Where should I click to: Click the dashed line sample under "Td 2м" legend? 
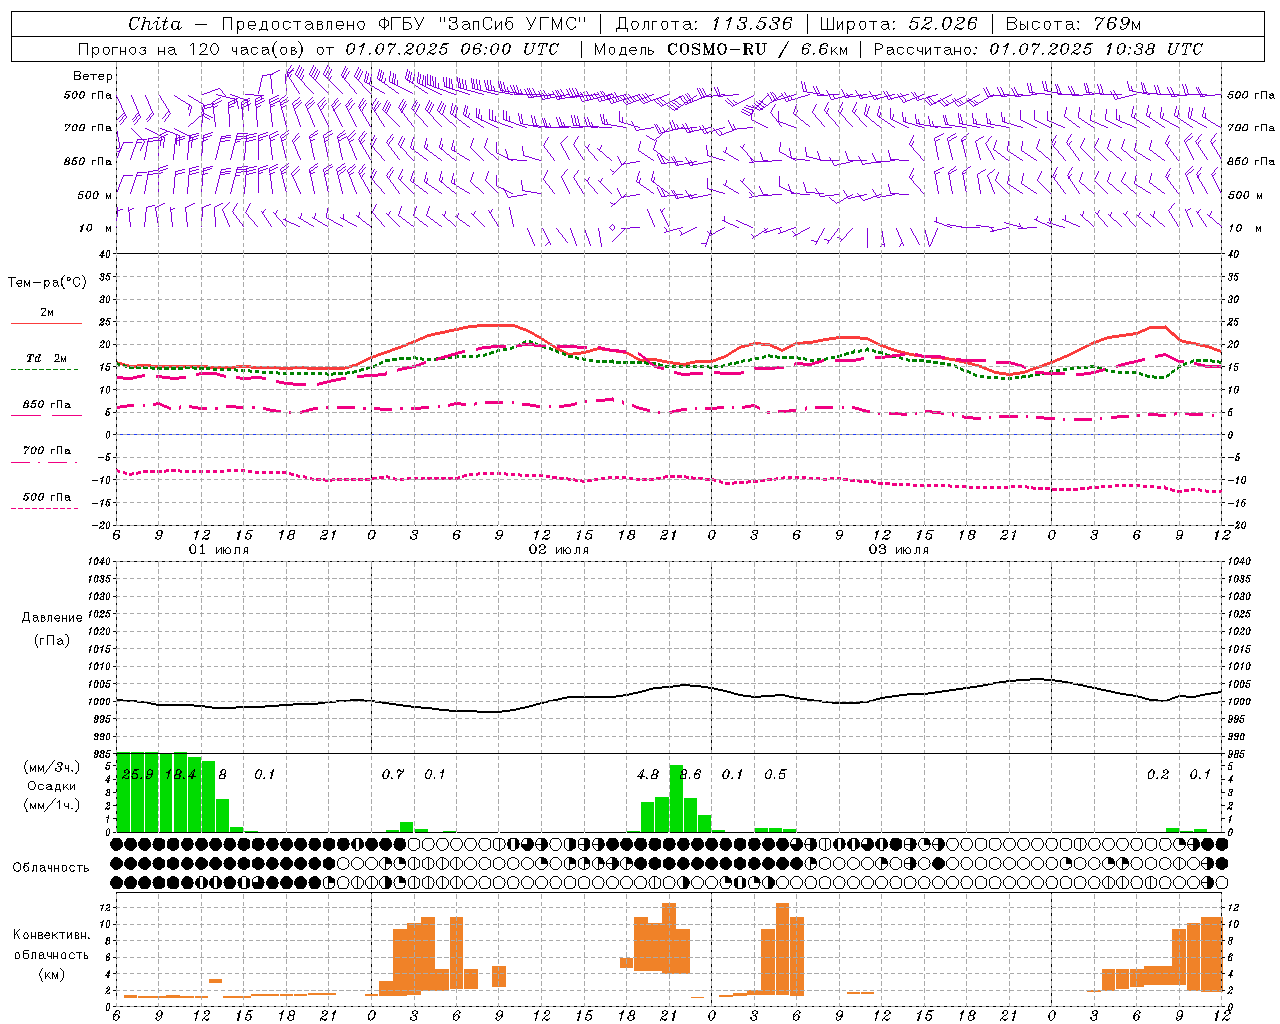click(45, 369)
